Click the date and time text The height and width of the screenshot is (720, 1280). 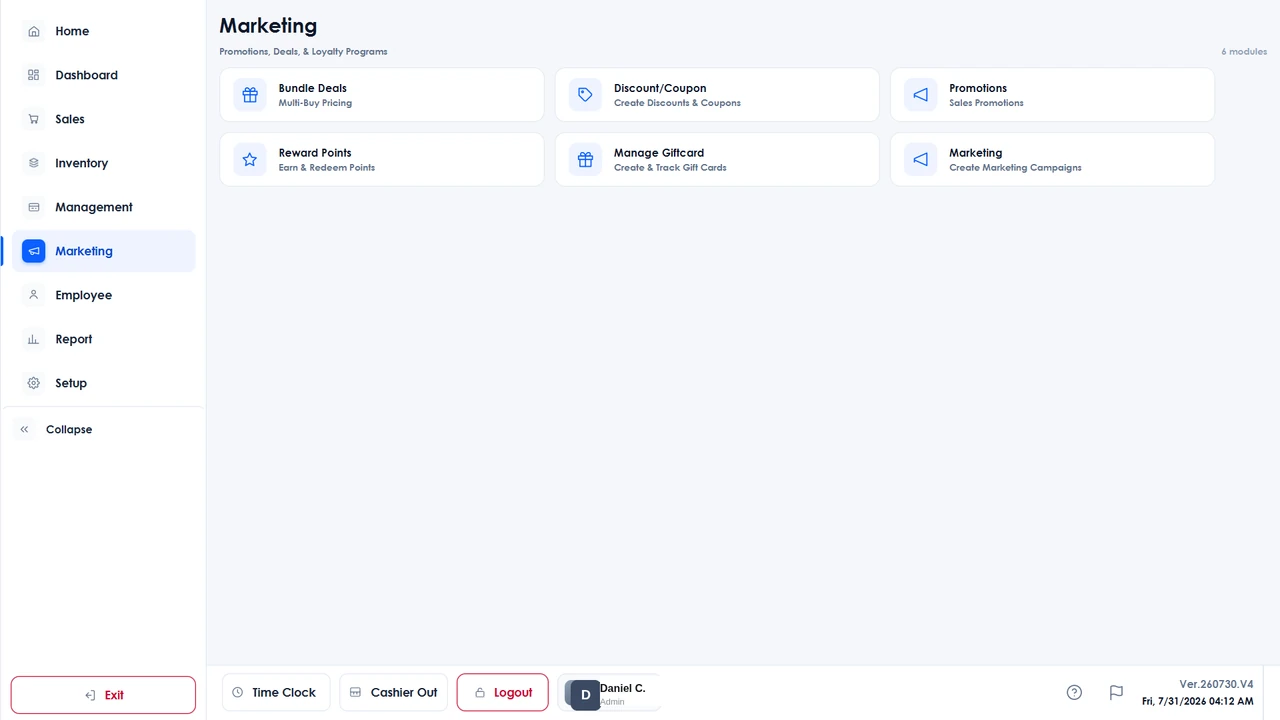[x=1197, y=701]
